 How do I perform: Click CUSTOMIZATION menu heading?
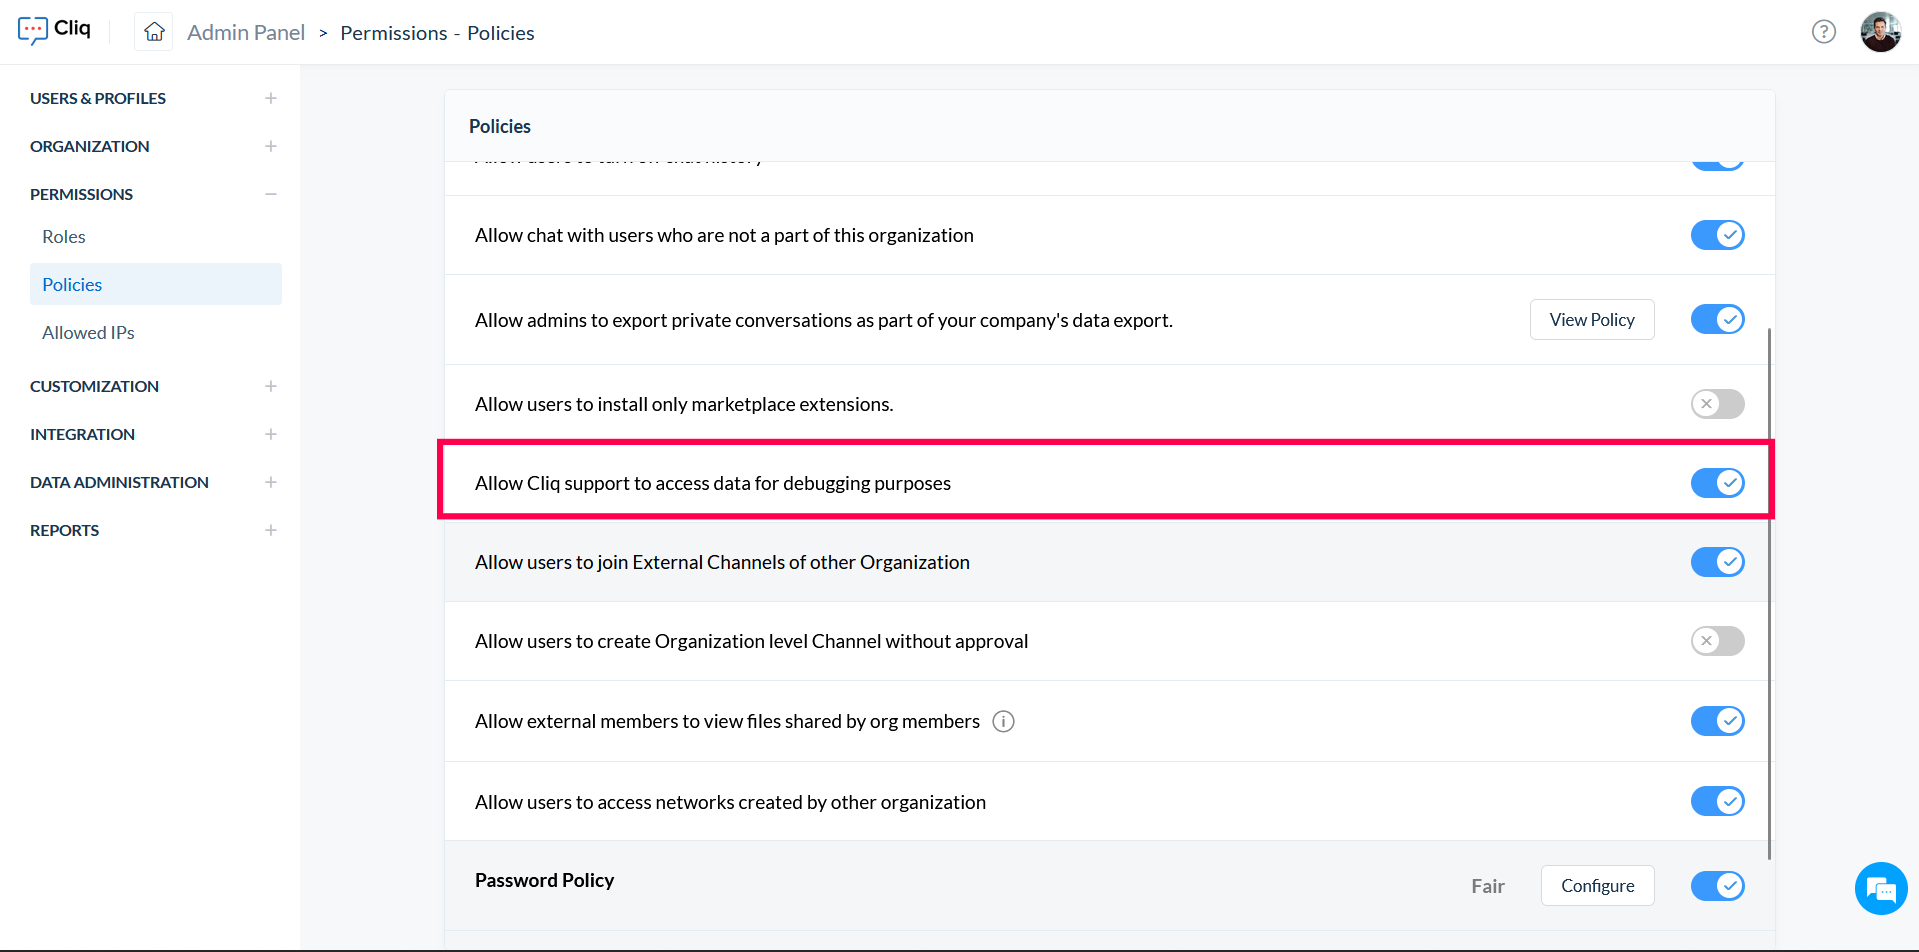coord(95,386)
